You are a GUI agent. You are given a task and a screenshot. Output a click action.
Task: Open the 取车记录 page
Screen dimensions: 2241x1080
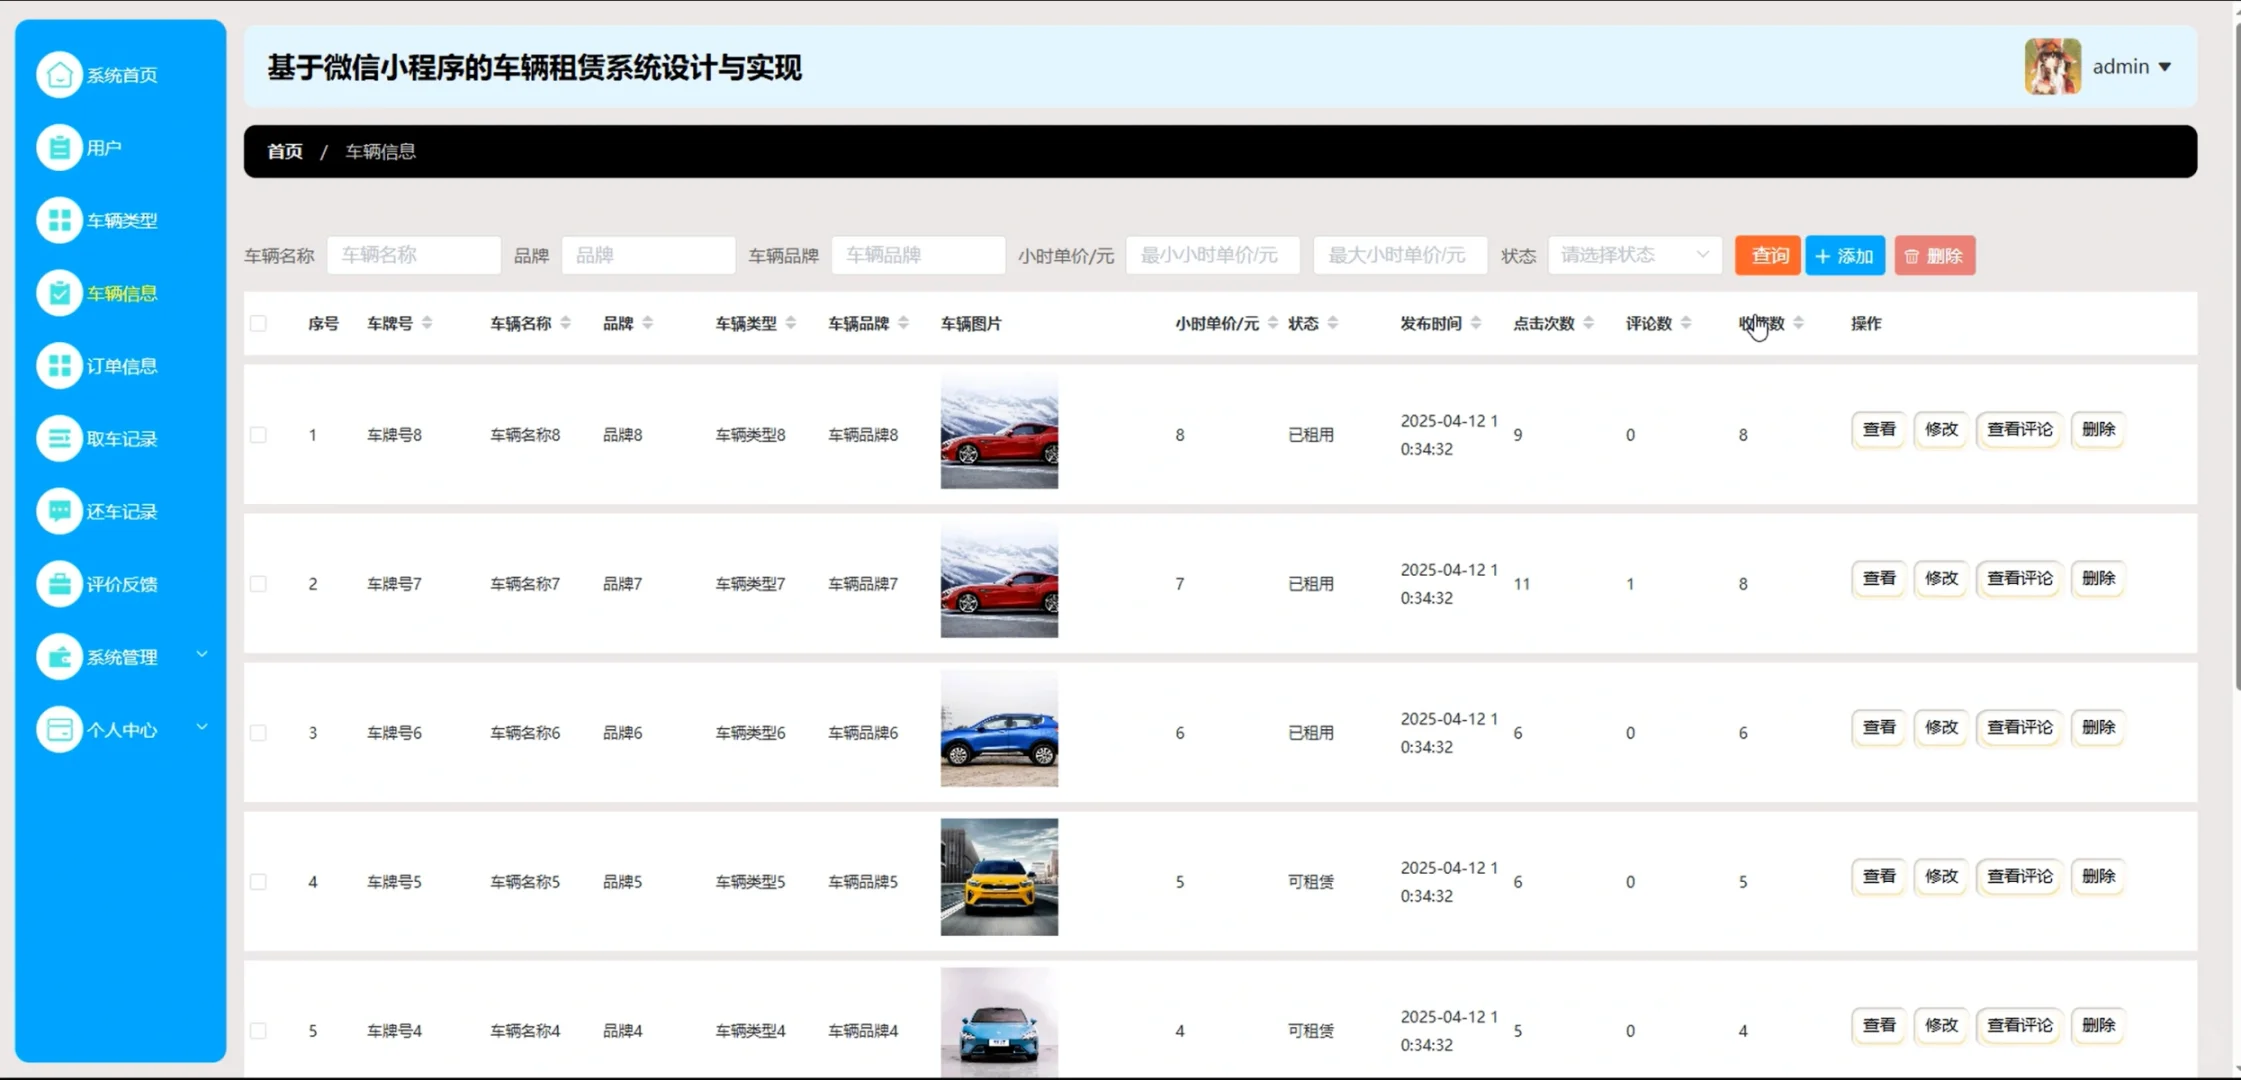(121, 438)
